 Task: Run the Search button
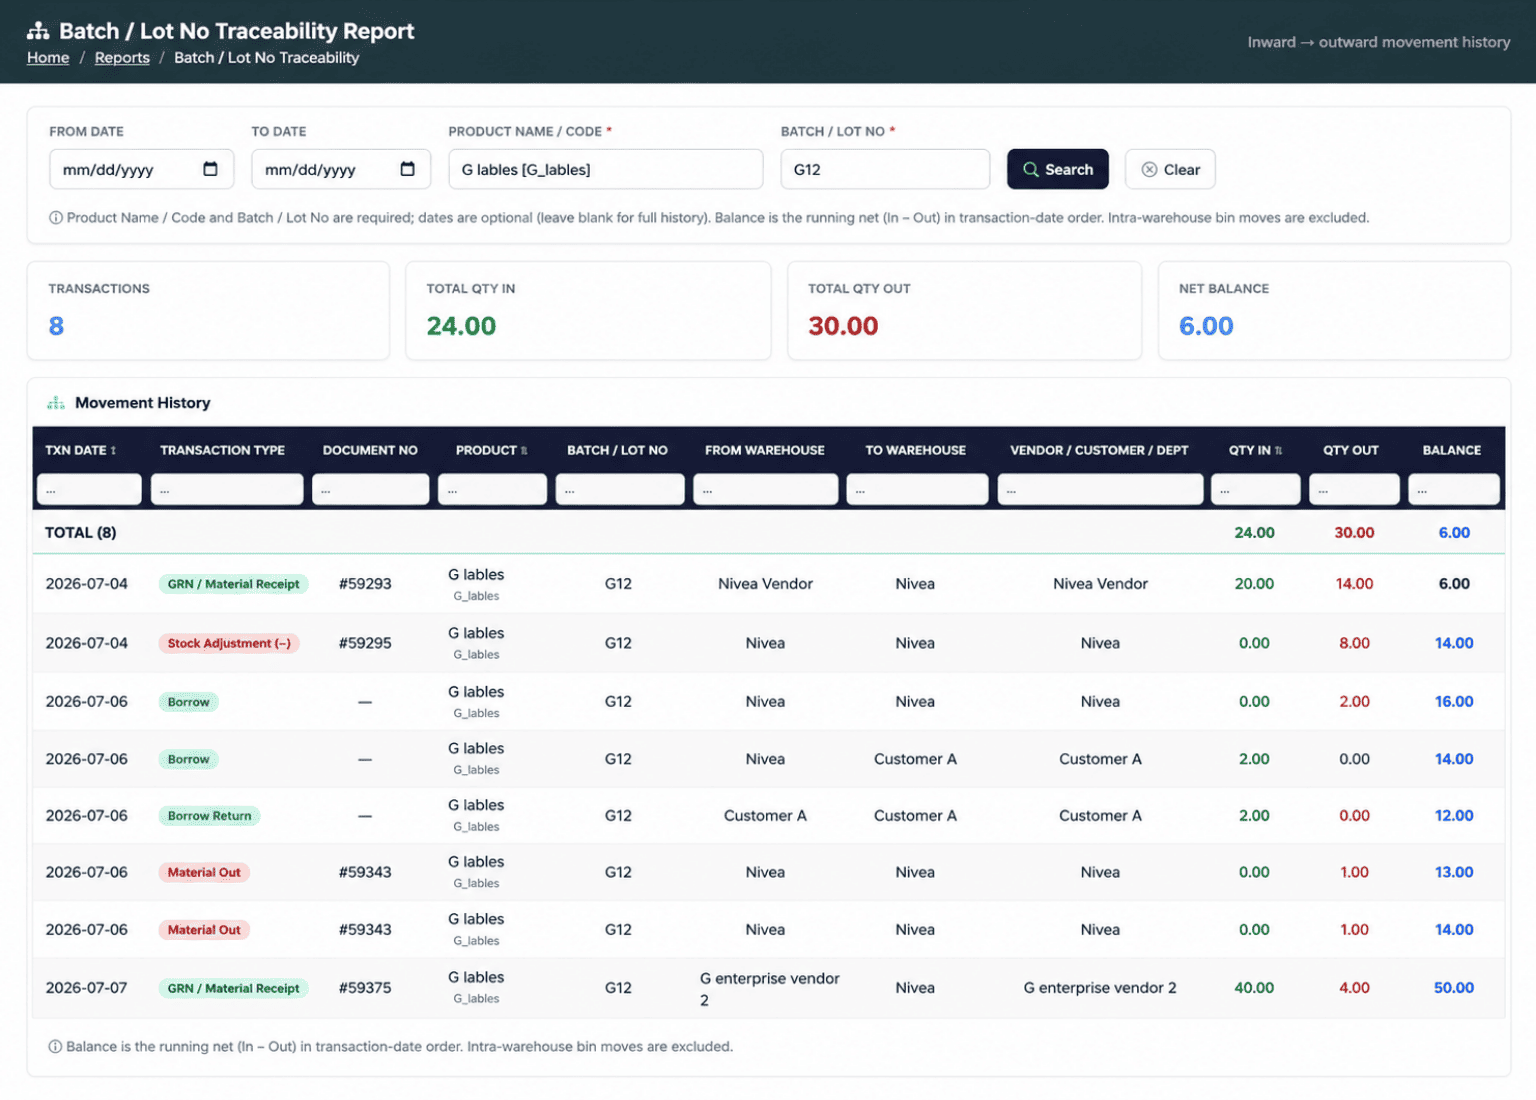1057,169
